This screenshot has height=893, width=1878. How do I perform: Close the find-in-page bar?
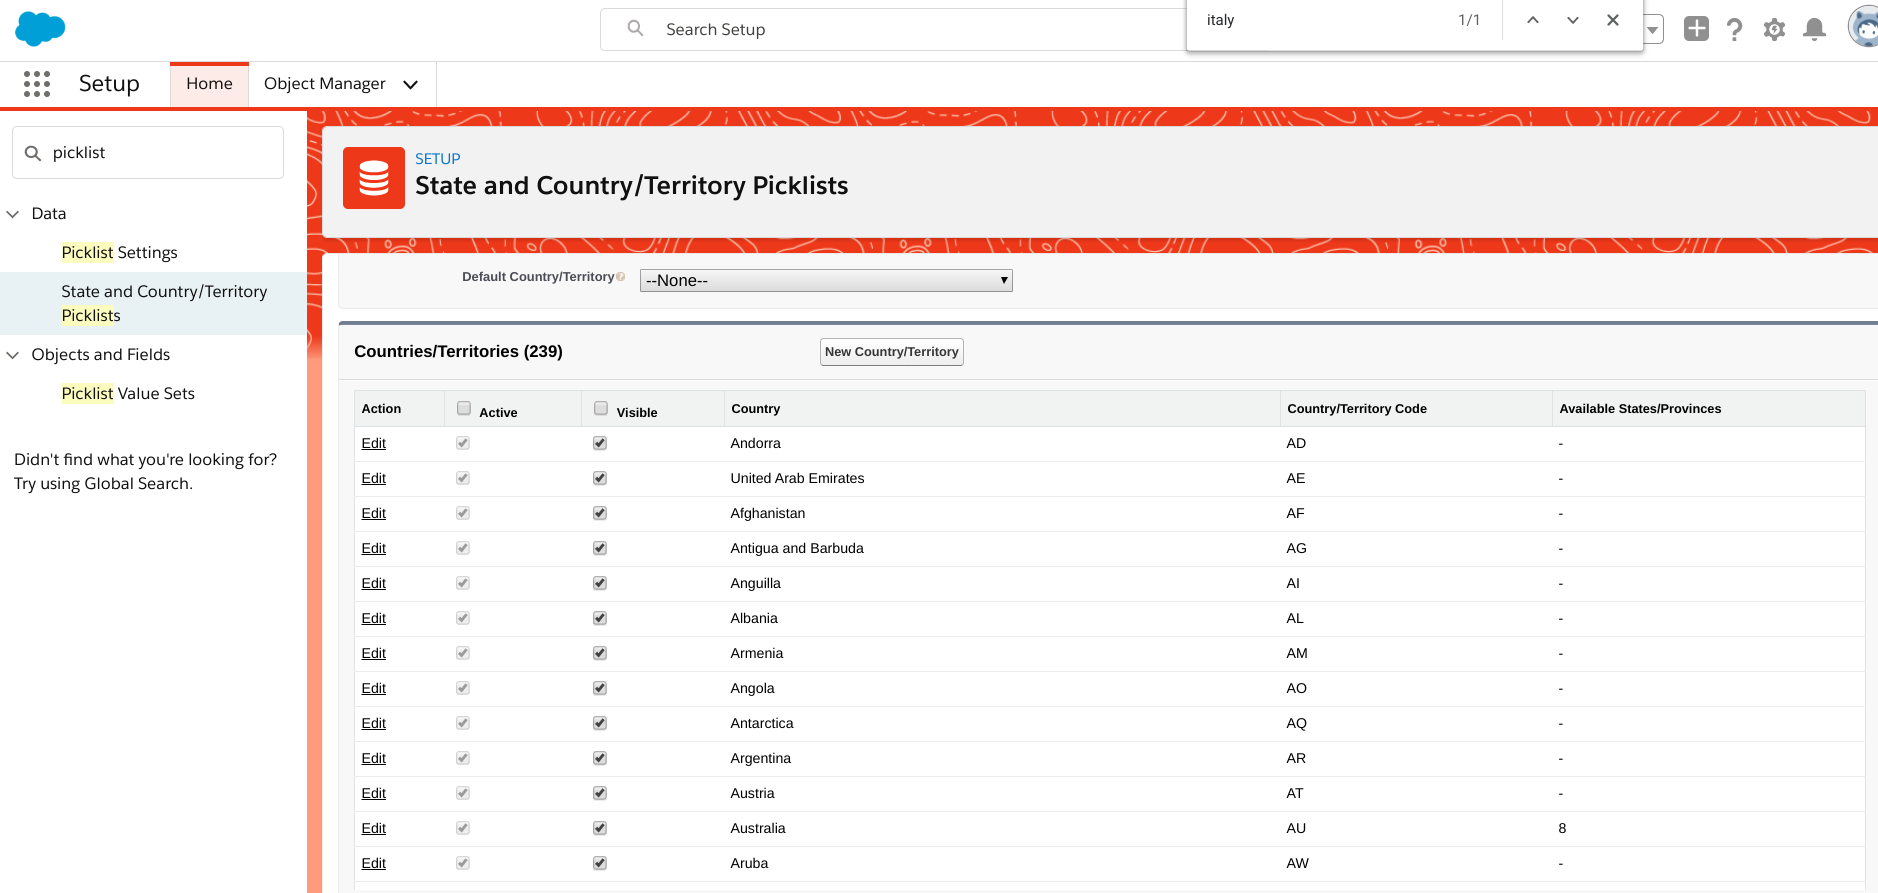click(1612, 20)
